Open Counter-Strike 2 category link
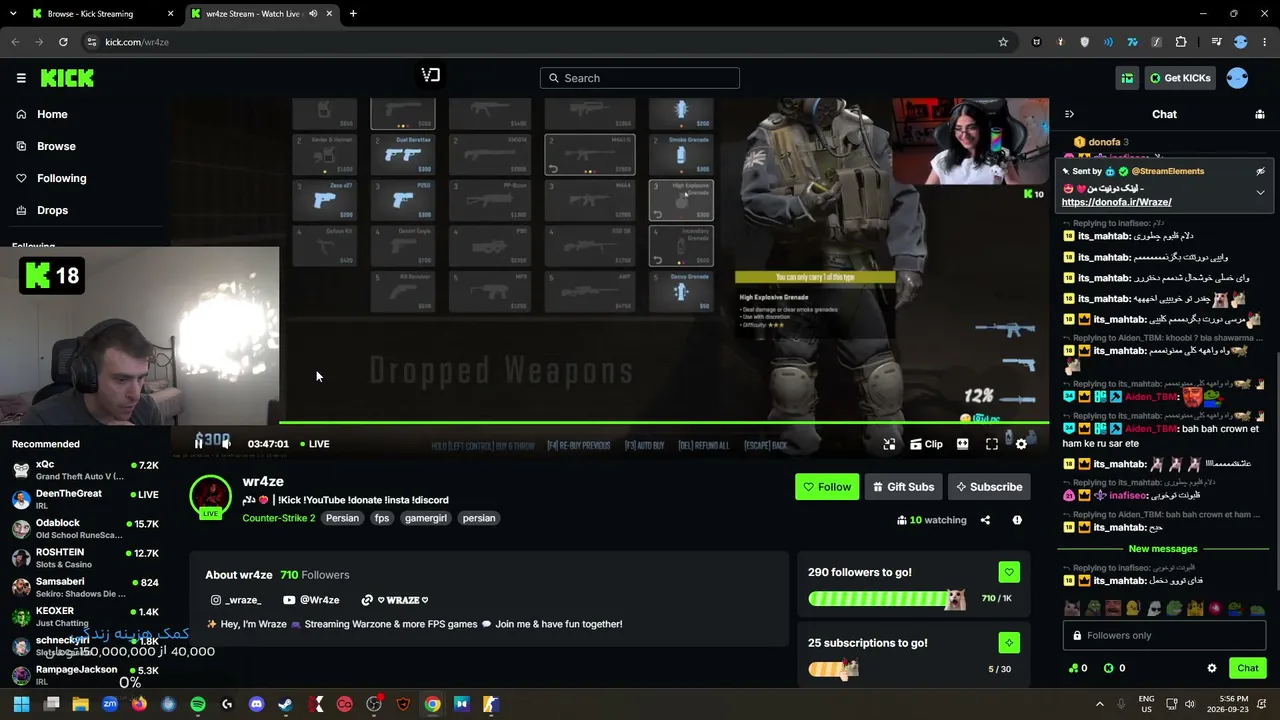The image size is (1280, 720). pyautogui.click(x=279, y=518)
